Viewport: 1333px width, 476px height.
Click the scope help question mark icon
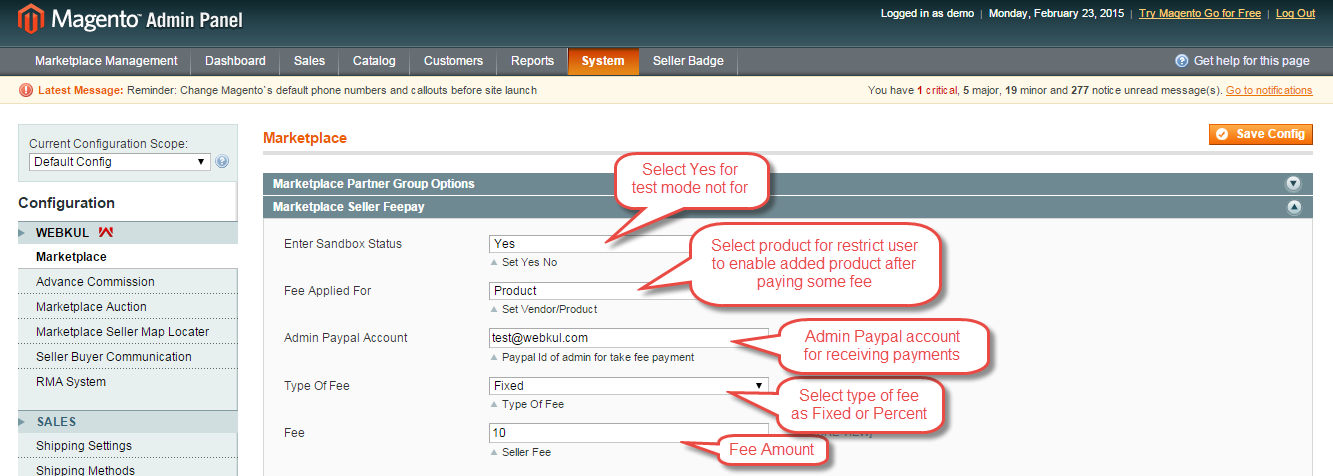222,161
